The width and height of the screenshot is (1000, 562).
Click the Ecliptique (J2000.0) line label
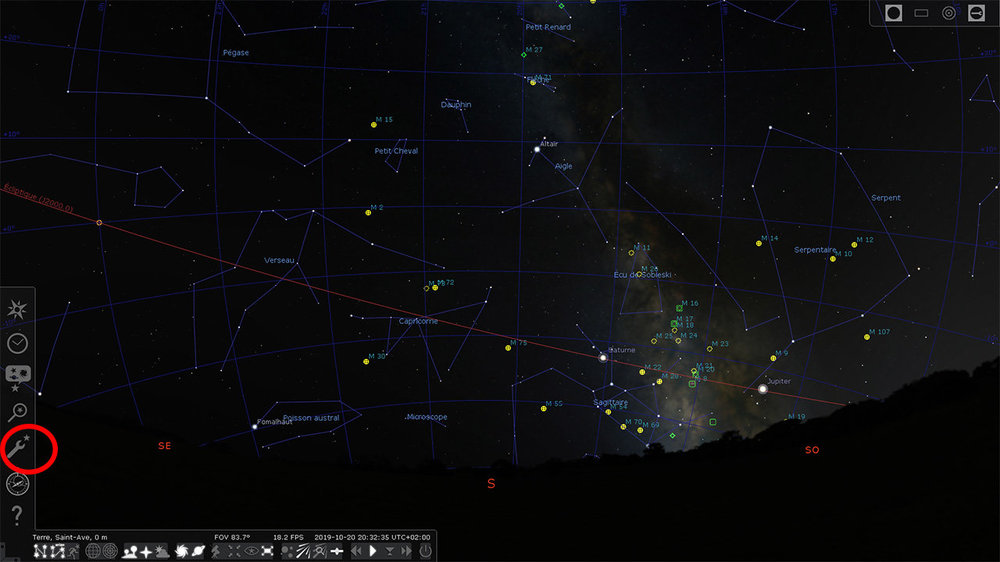coord(38,198)
